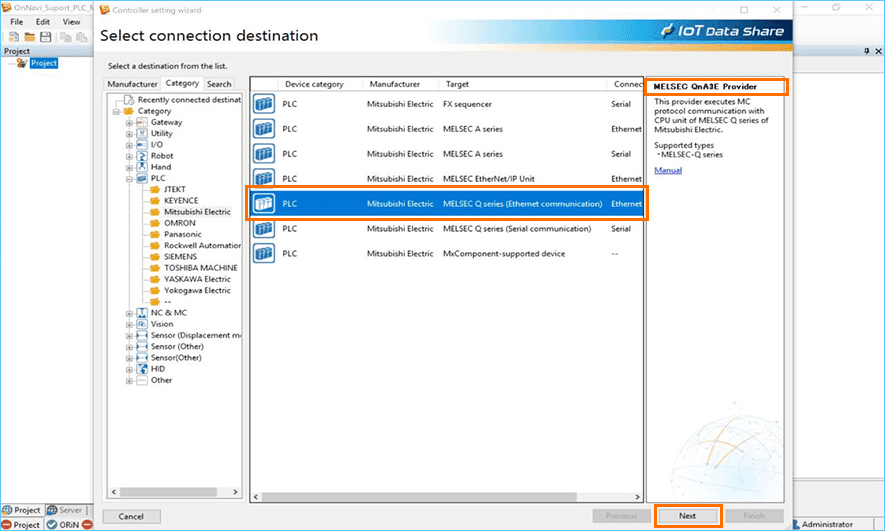Viewport: 885px width, 531px height.
Task: Click the SIEMENS folder icon
Action: 155,256
